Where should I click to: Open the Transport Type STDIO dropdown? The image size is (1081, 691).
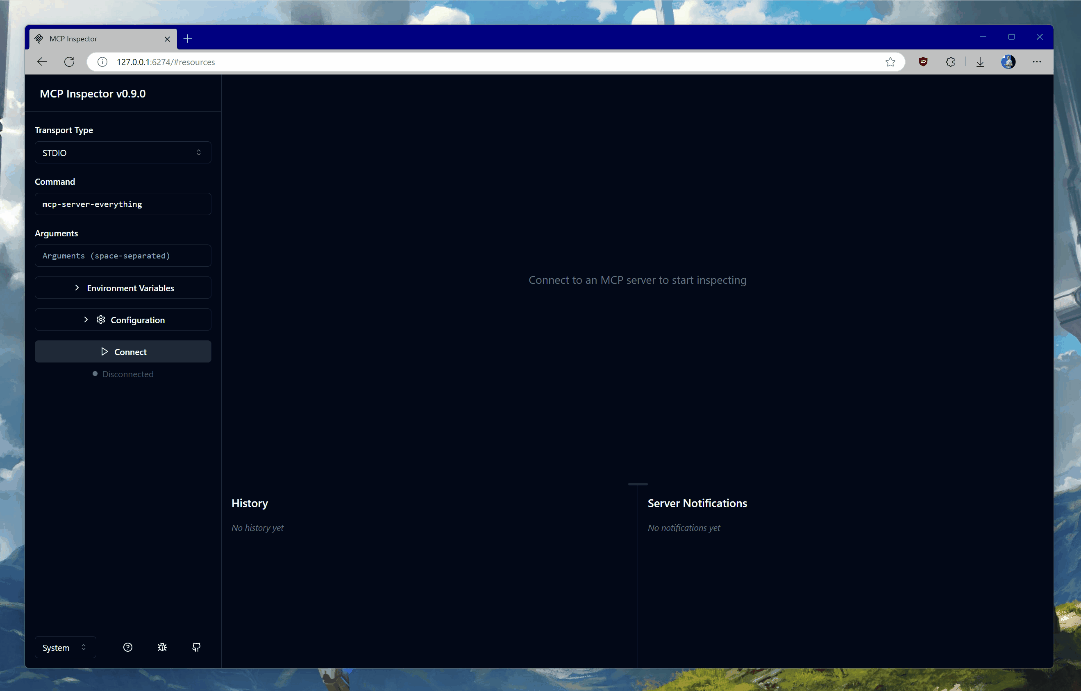(122, 152)
